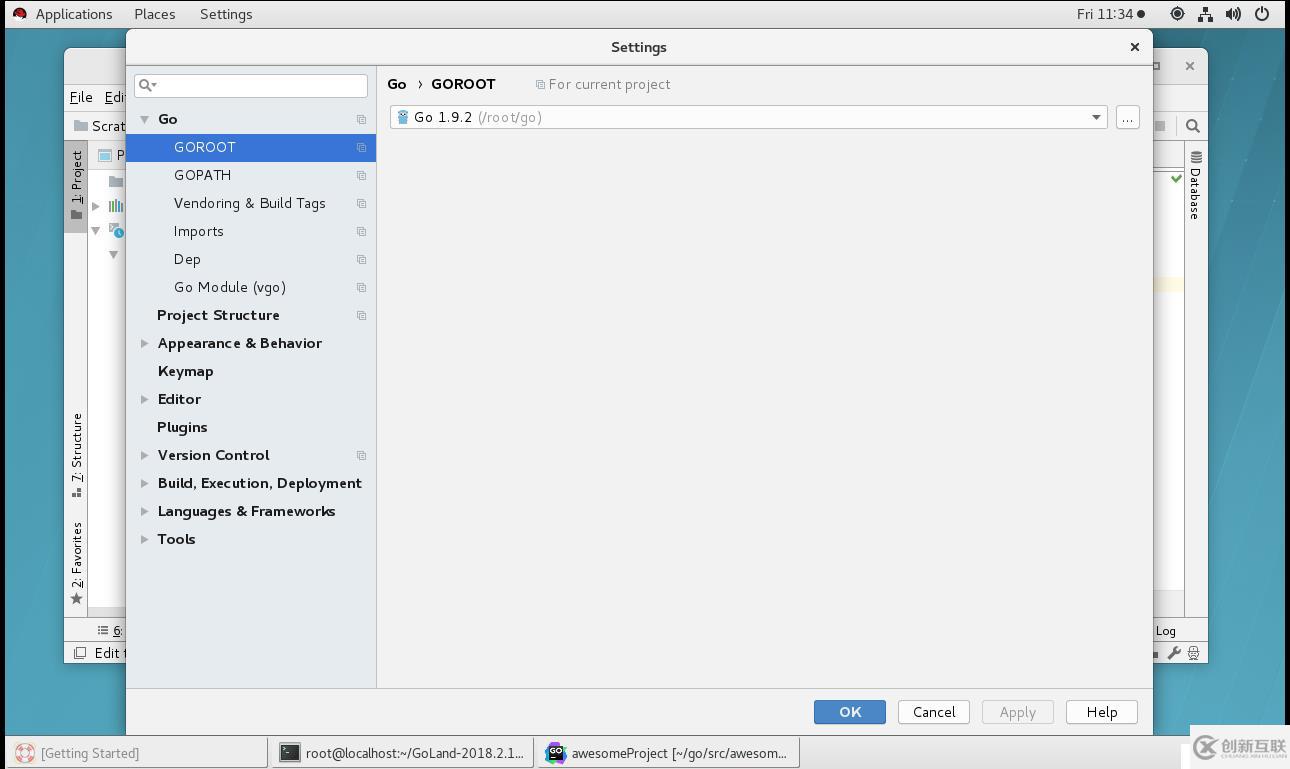
Task: Click Scratches folder icon in GoLand navbar
Action: click(81, 126)
